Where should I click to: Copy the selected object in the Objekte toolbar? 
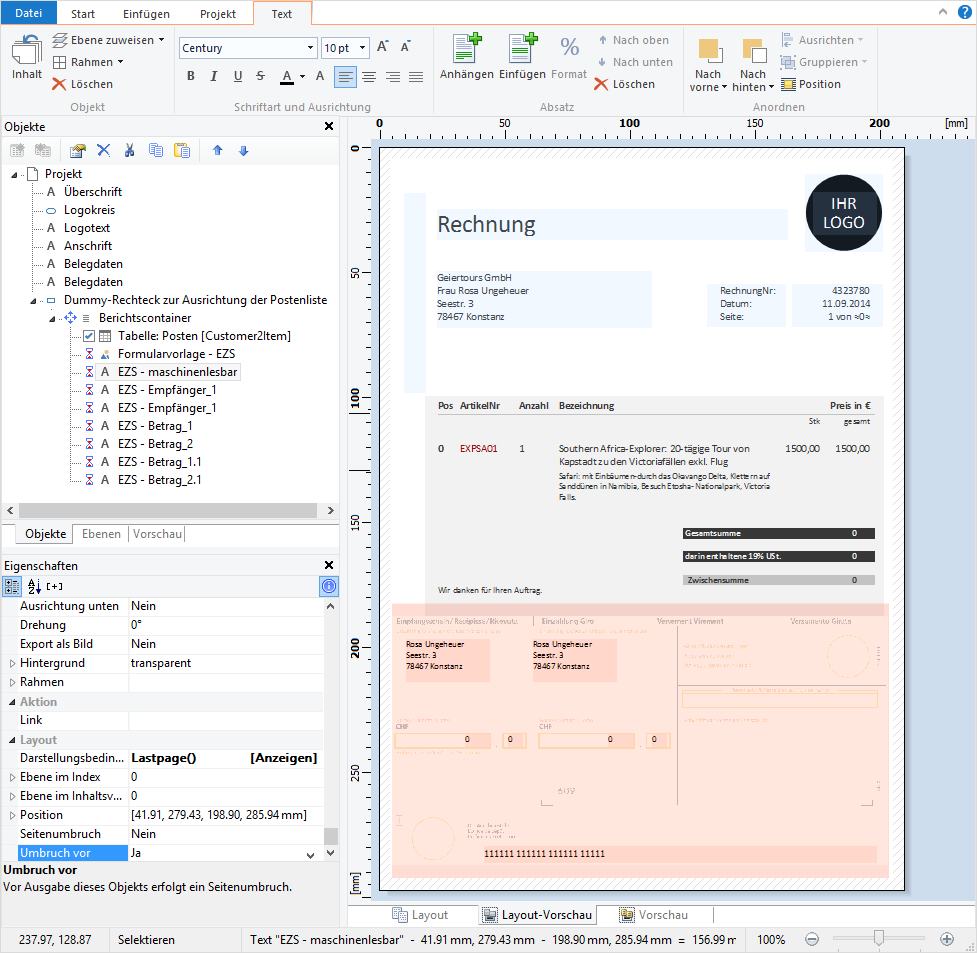[156, 150]
